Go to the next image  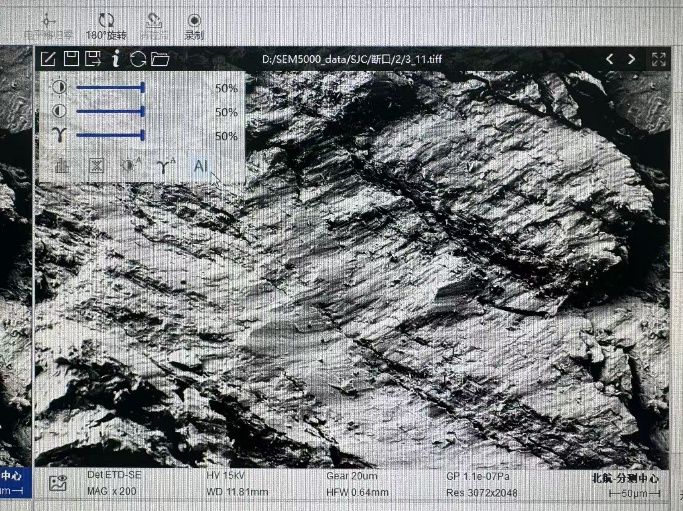point(632,59)
